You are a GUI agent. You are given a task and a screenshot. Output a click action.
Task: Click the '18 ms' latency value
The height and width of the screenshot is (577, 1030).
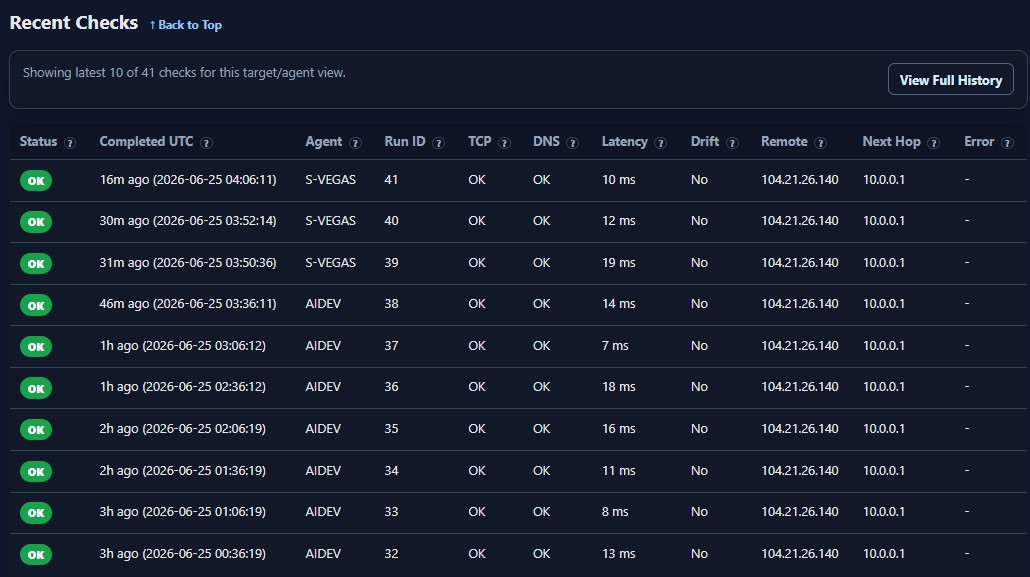619,387
